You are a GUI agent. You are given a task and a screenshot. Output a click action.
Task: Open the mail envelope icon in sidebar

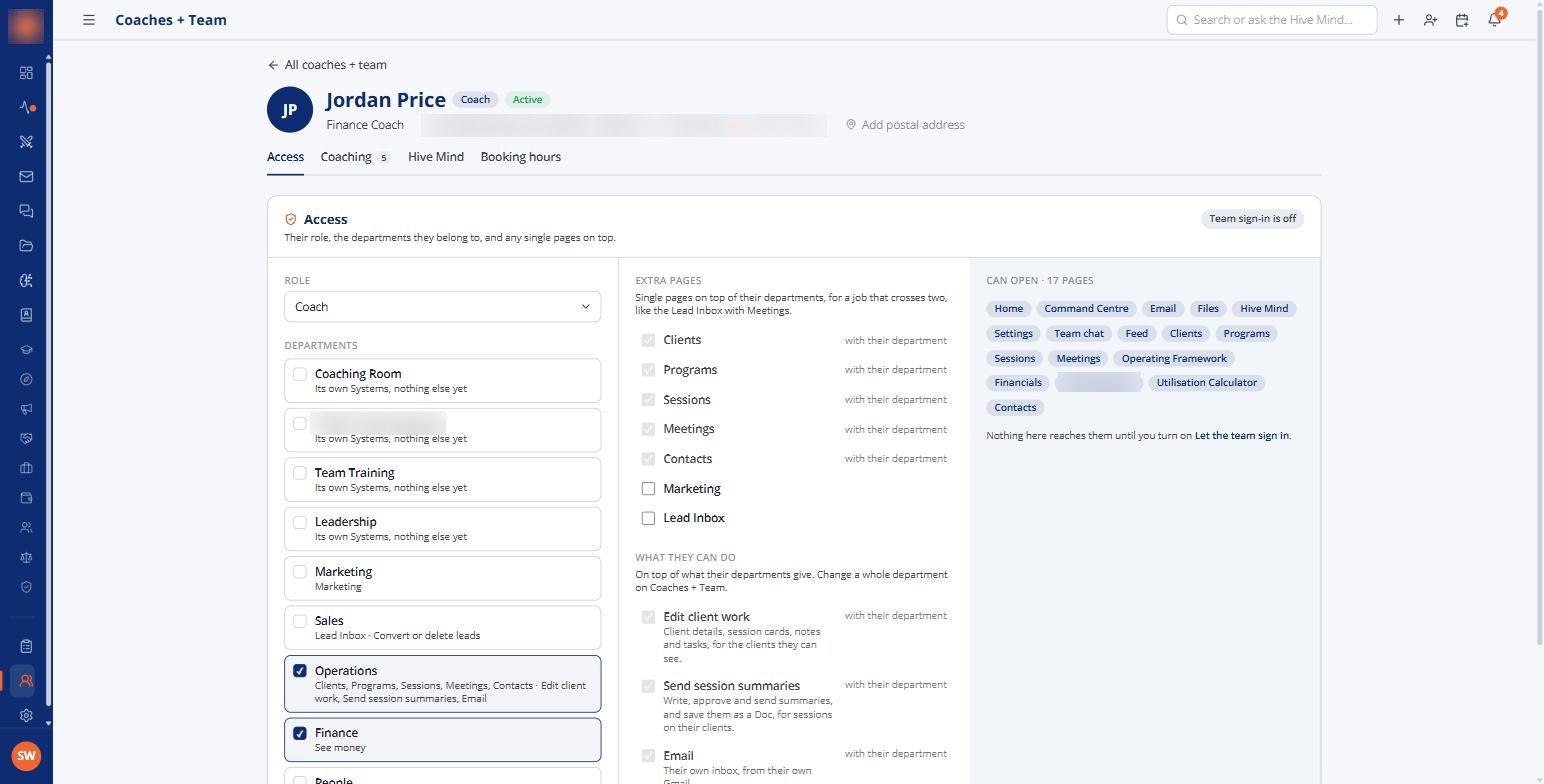(26, 177)
